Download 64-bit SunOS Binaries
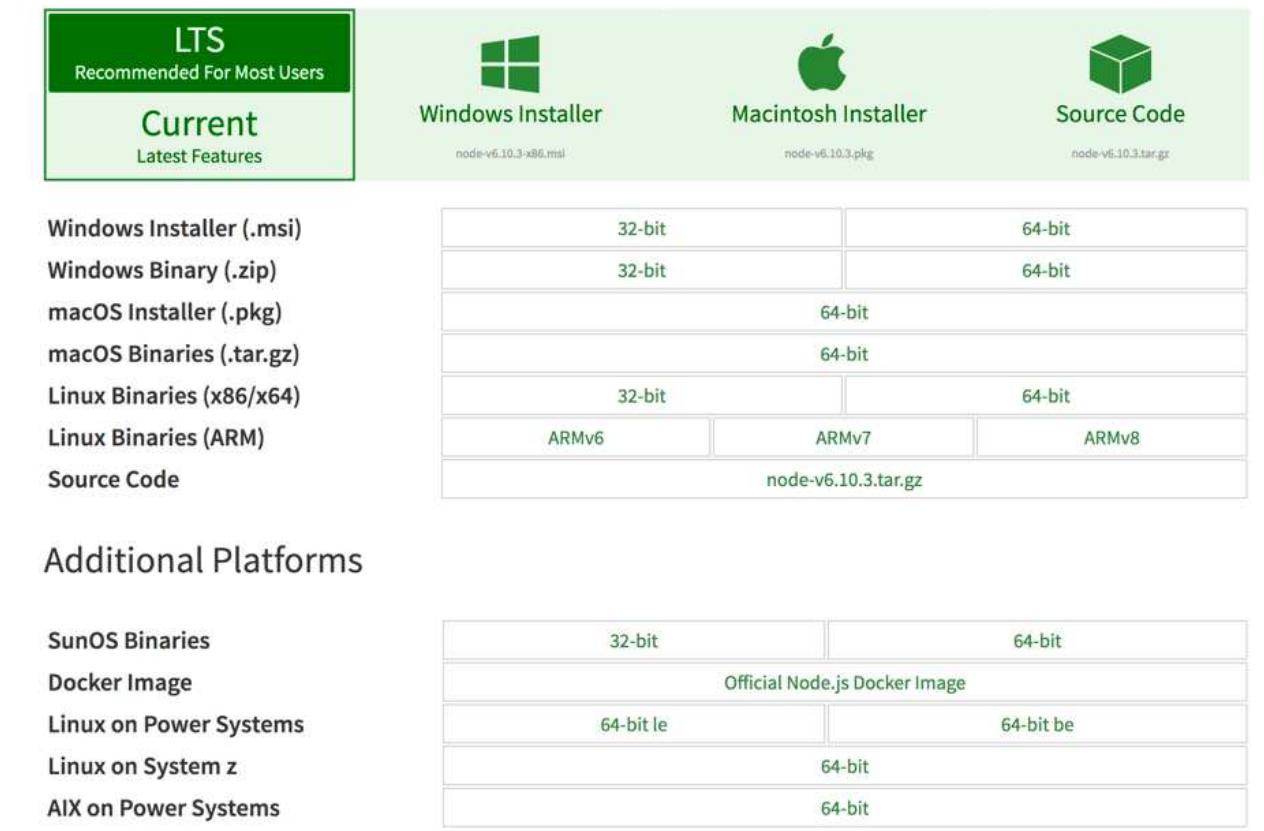The height and width of the screenshot is (831, 1264). click(x=1038, y=640)
